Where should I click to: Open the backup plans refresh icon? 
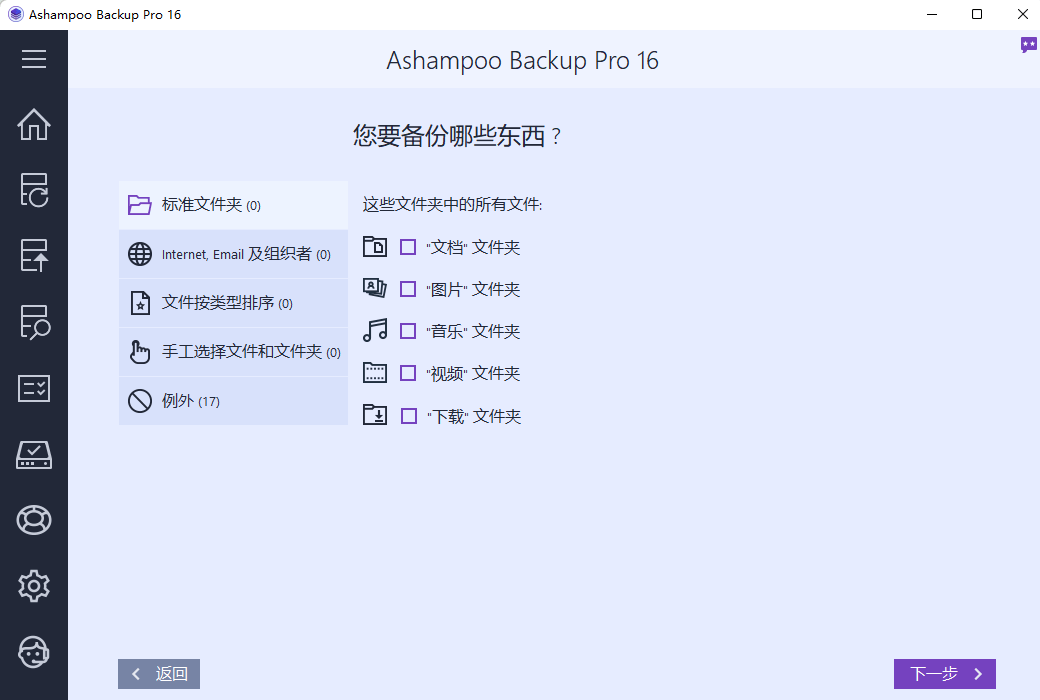click(34, 190)
